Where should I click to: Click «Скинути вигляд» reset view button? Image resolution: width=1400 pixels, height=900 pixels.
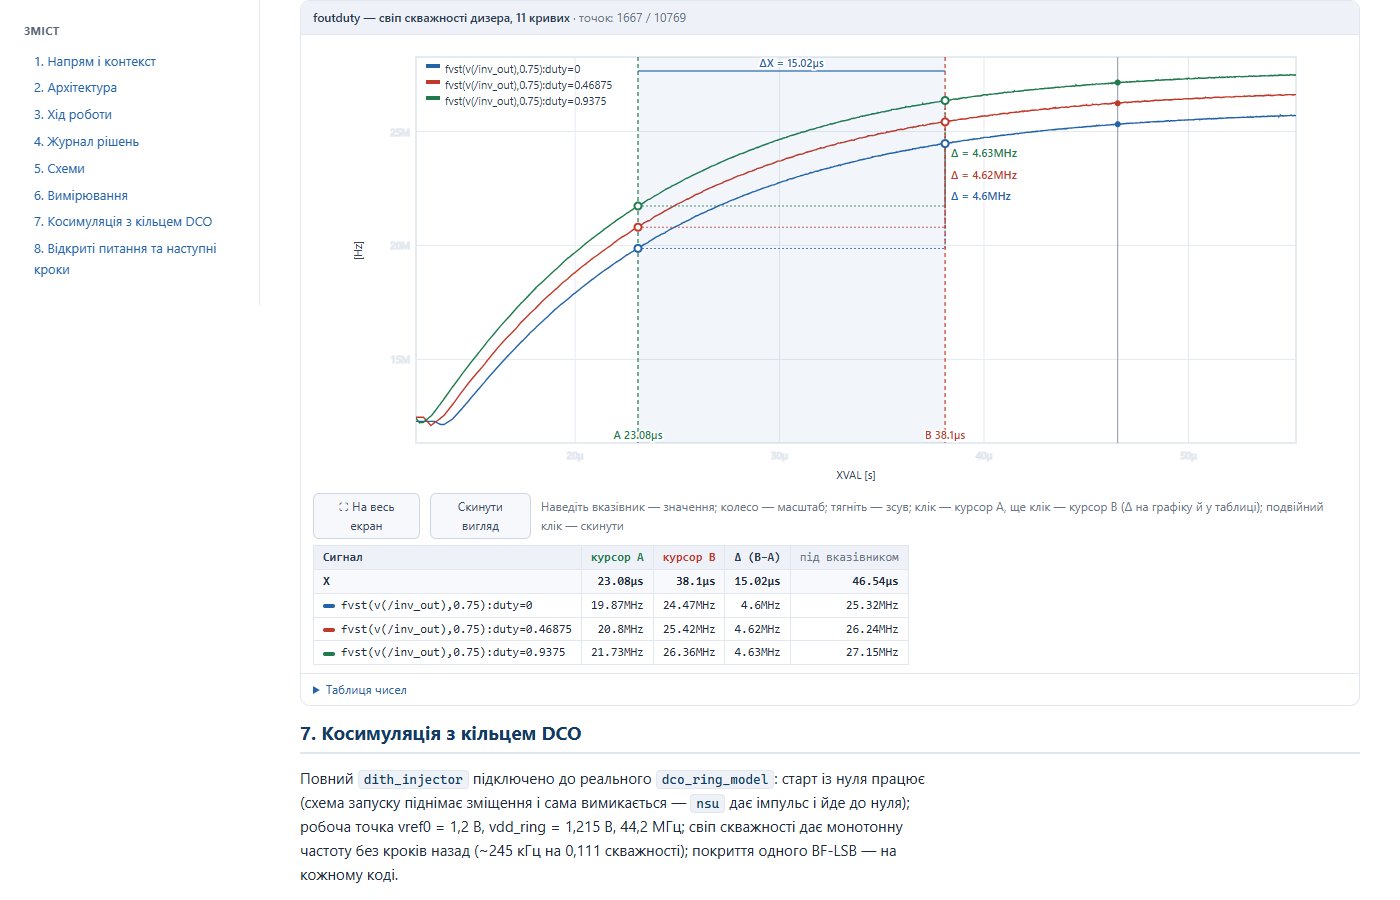[480, 516]
